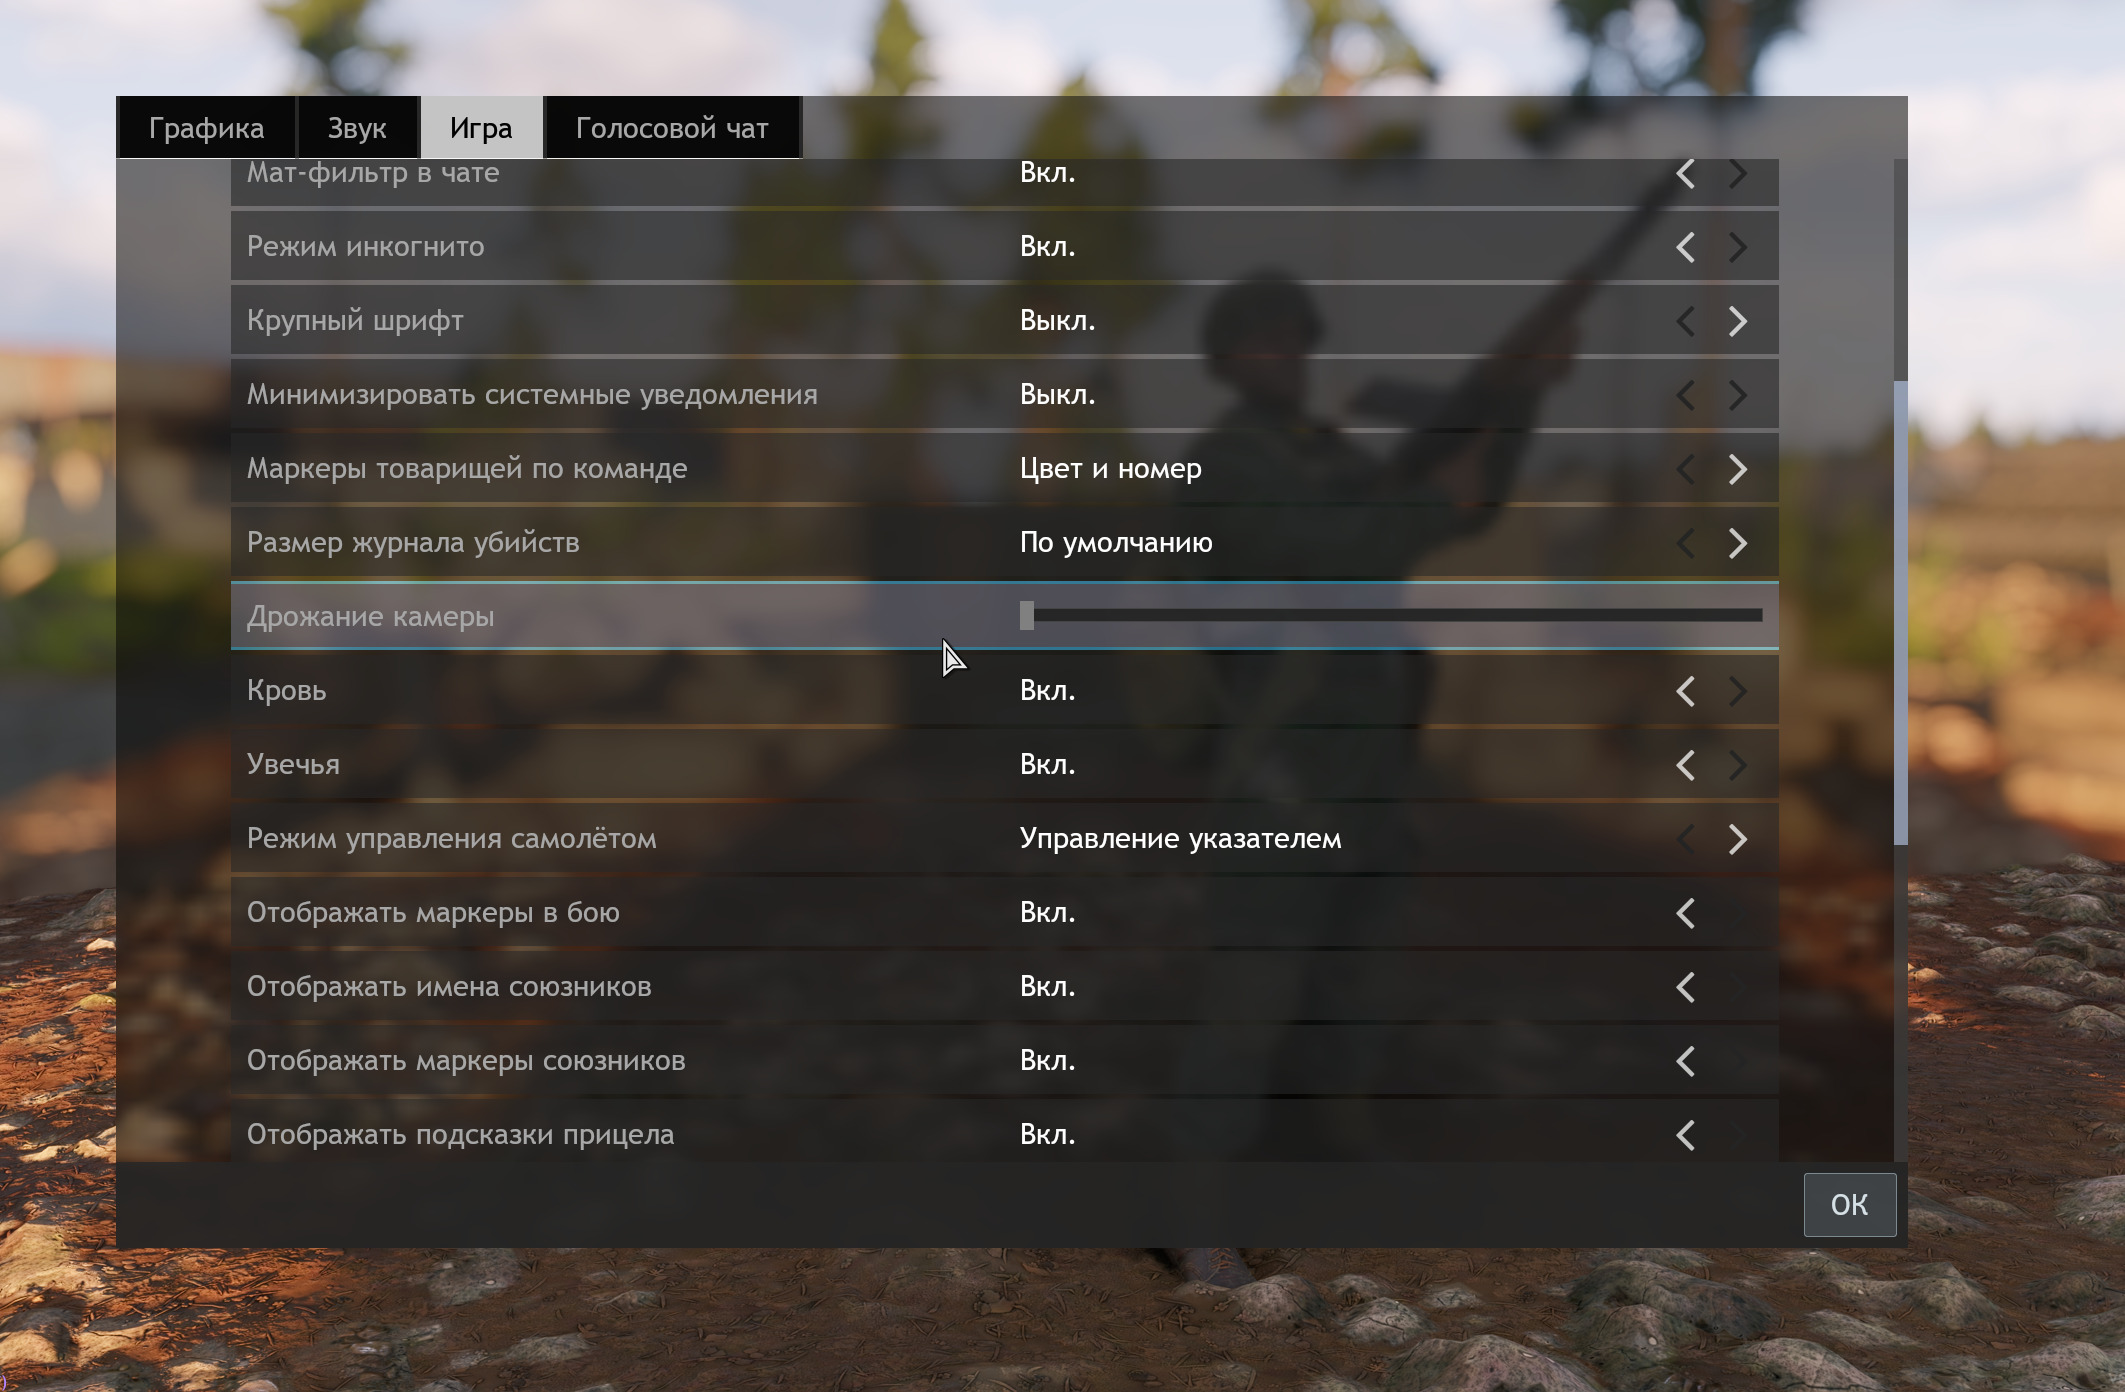
Task: Open the Звук tab
Action: [x=357, y=128]
